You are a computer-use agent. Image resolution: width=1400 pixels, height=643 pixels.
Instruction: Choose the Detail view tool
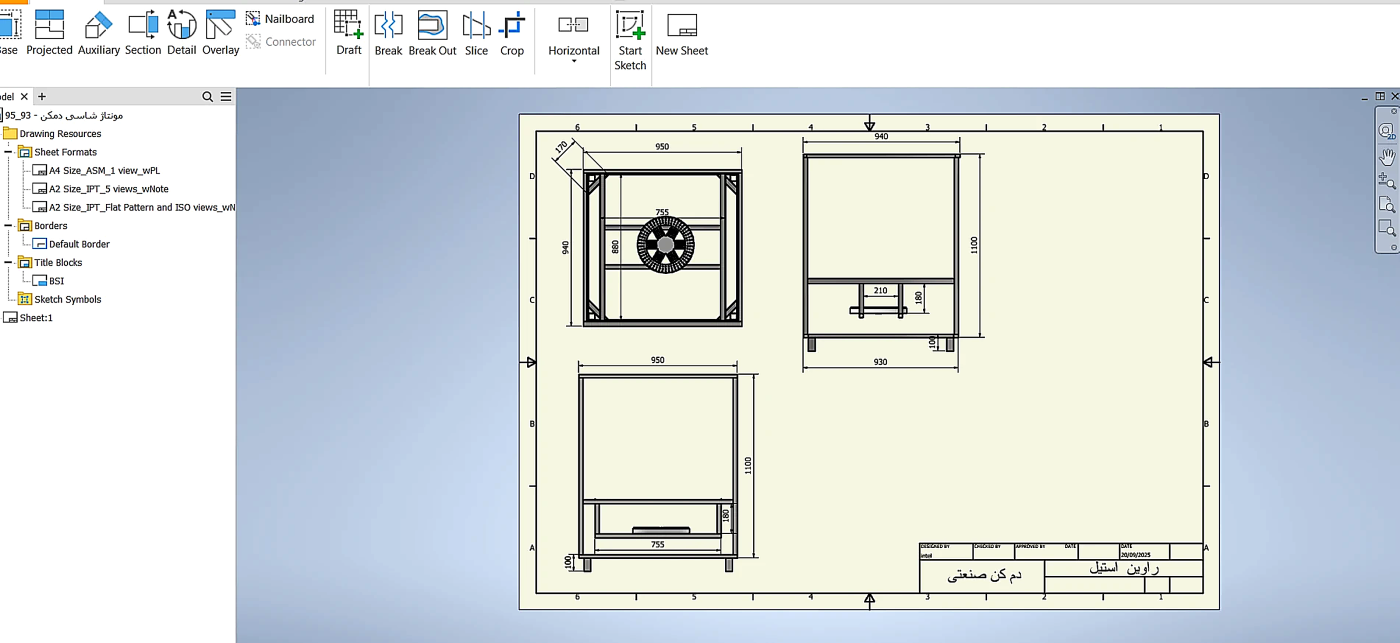pyautogui.click(x=182, y=33)
